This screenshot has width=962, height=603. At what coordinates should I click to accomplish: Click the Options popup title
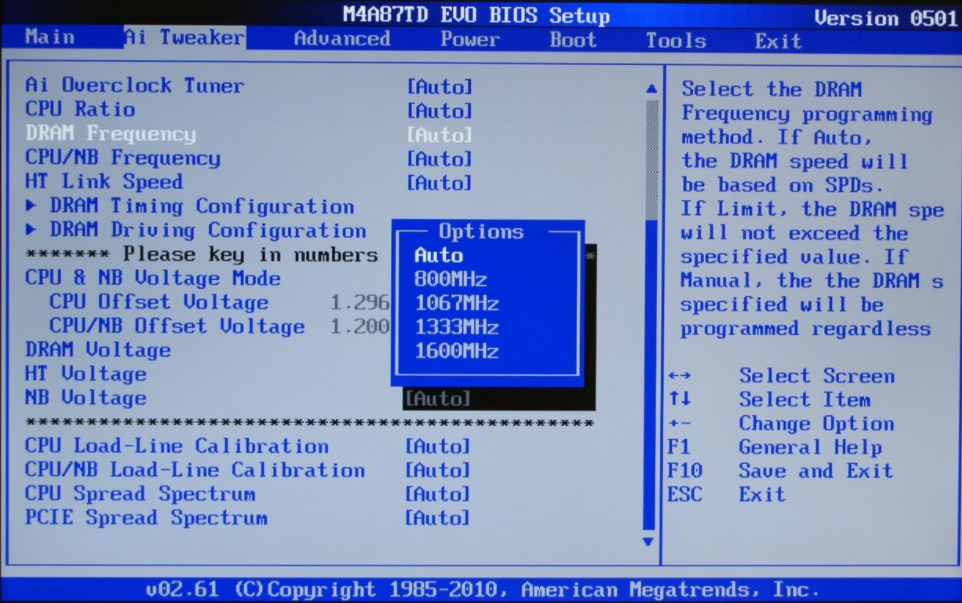481,232
